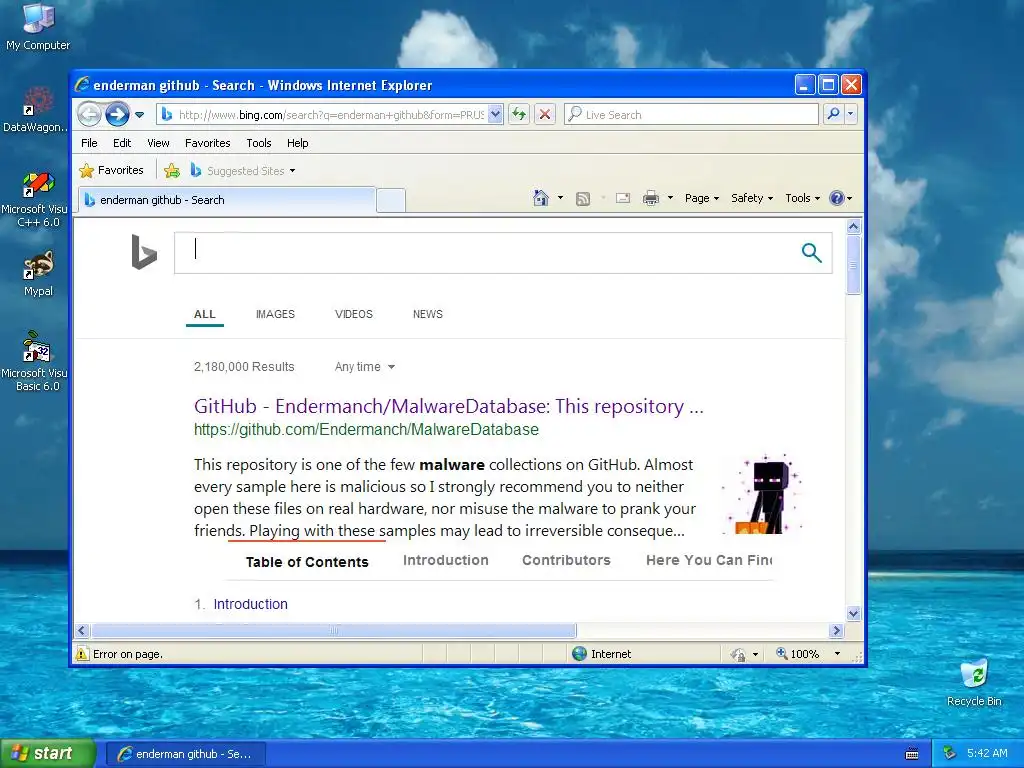Select Here You Can Find section tab
Viewport: 1024px width, 768px height.
709,560
